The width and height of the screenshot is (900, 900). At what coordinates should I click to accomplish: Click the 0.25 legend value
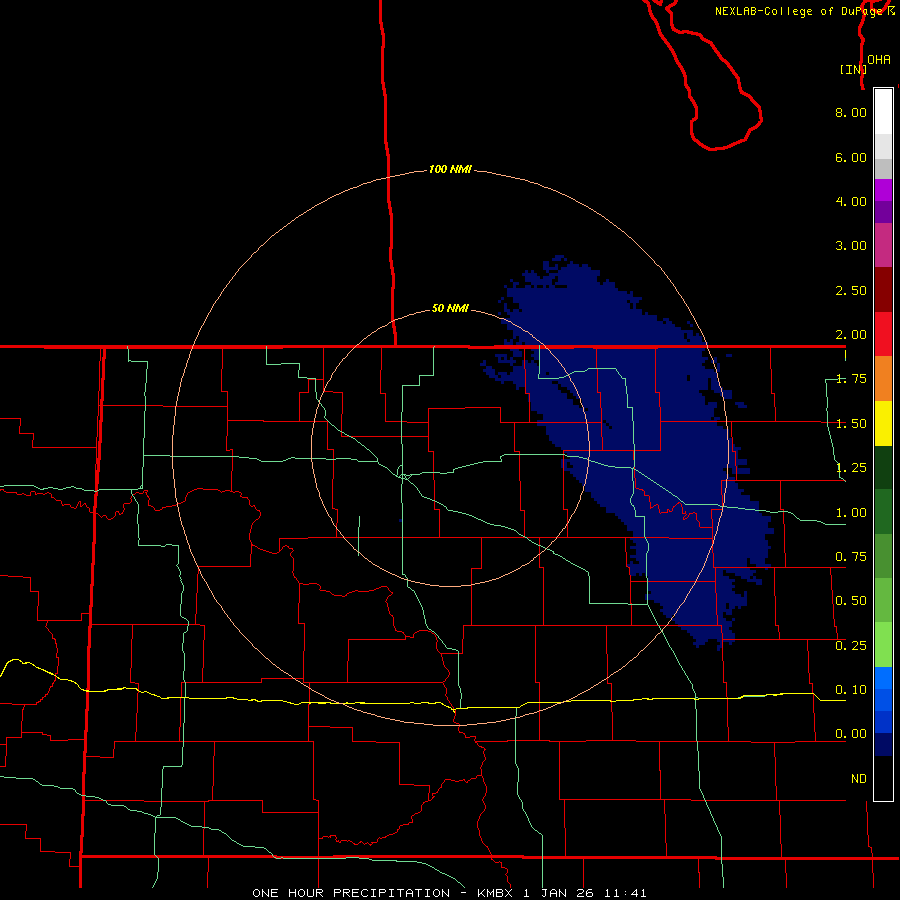pos(851,646)
